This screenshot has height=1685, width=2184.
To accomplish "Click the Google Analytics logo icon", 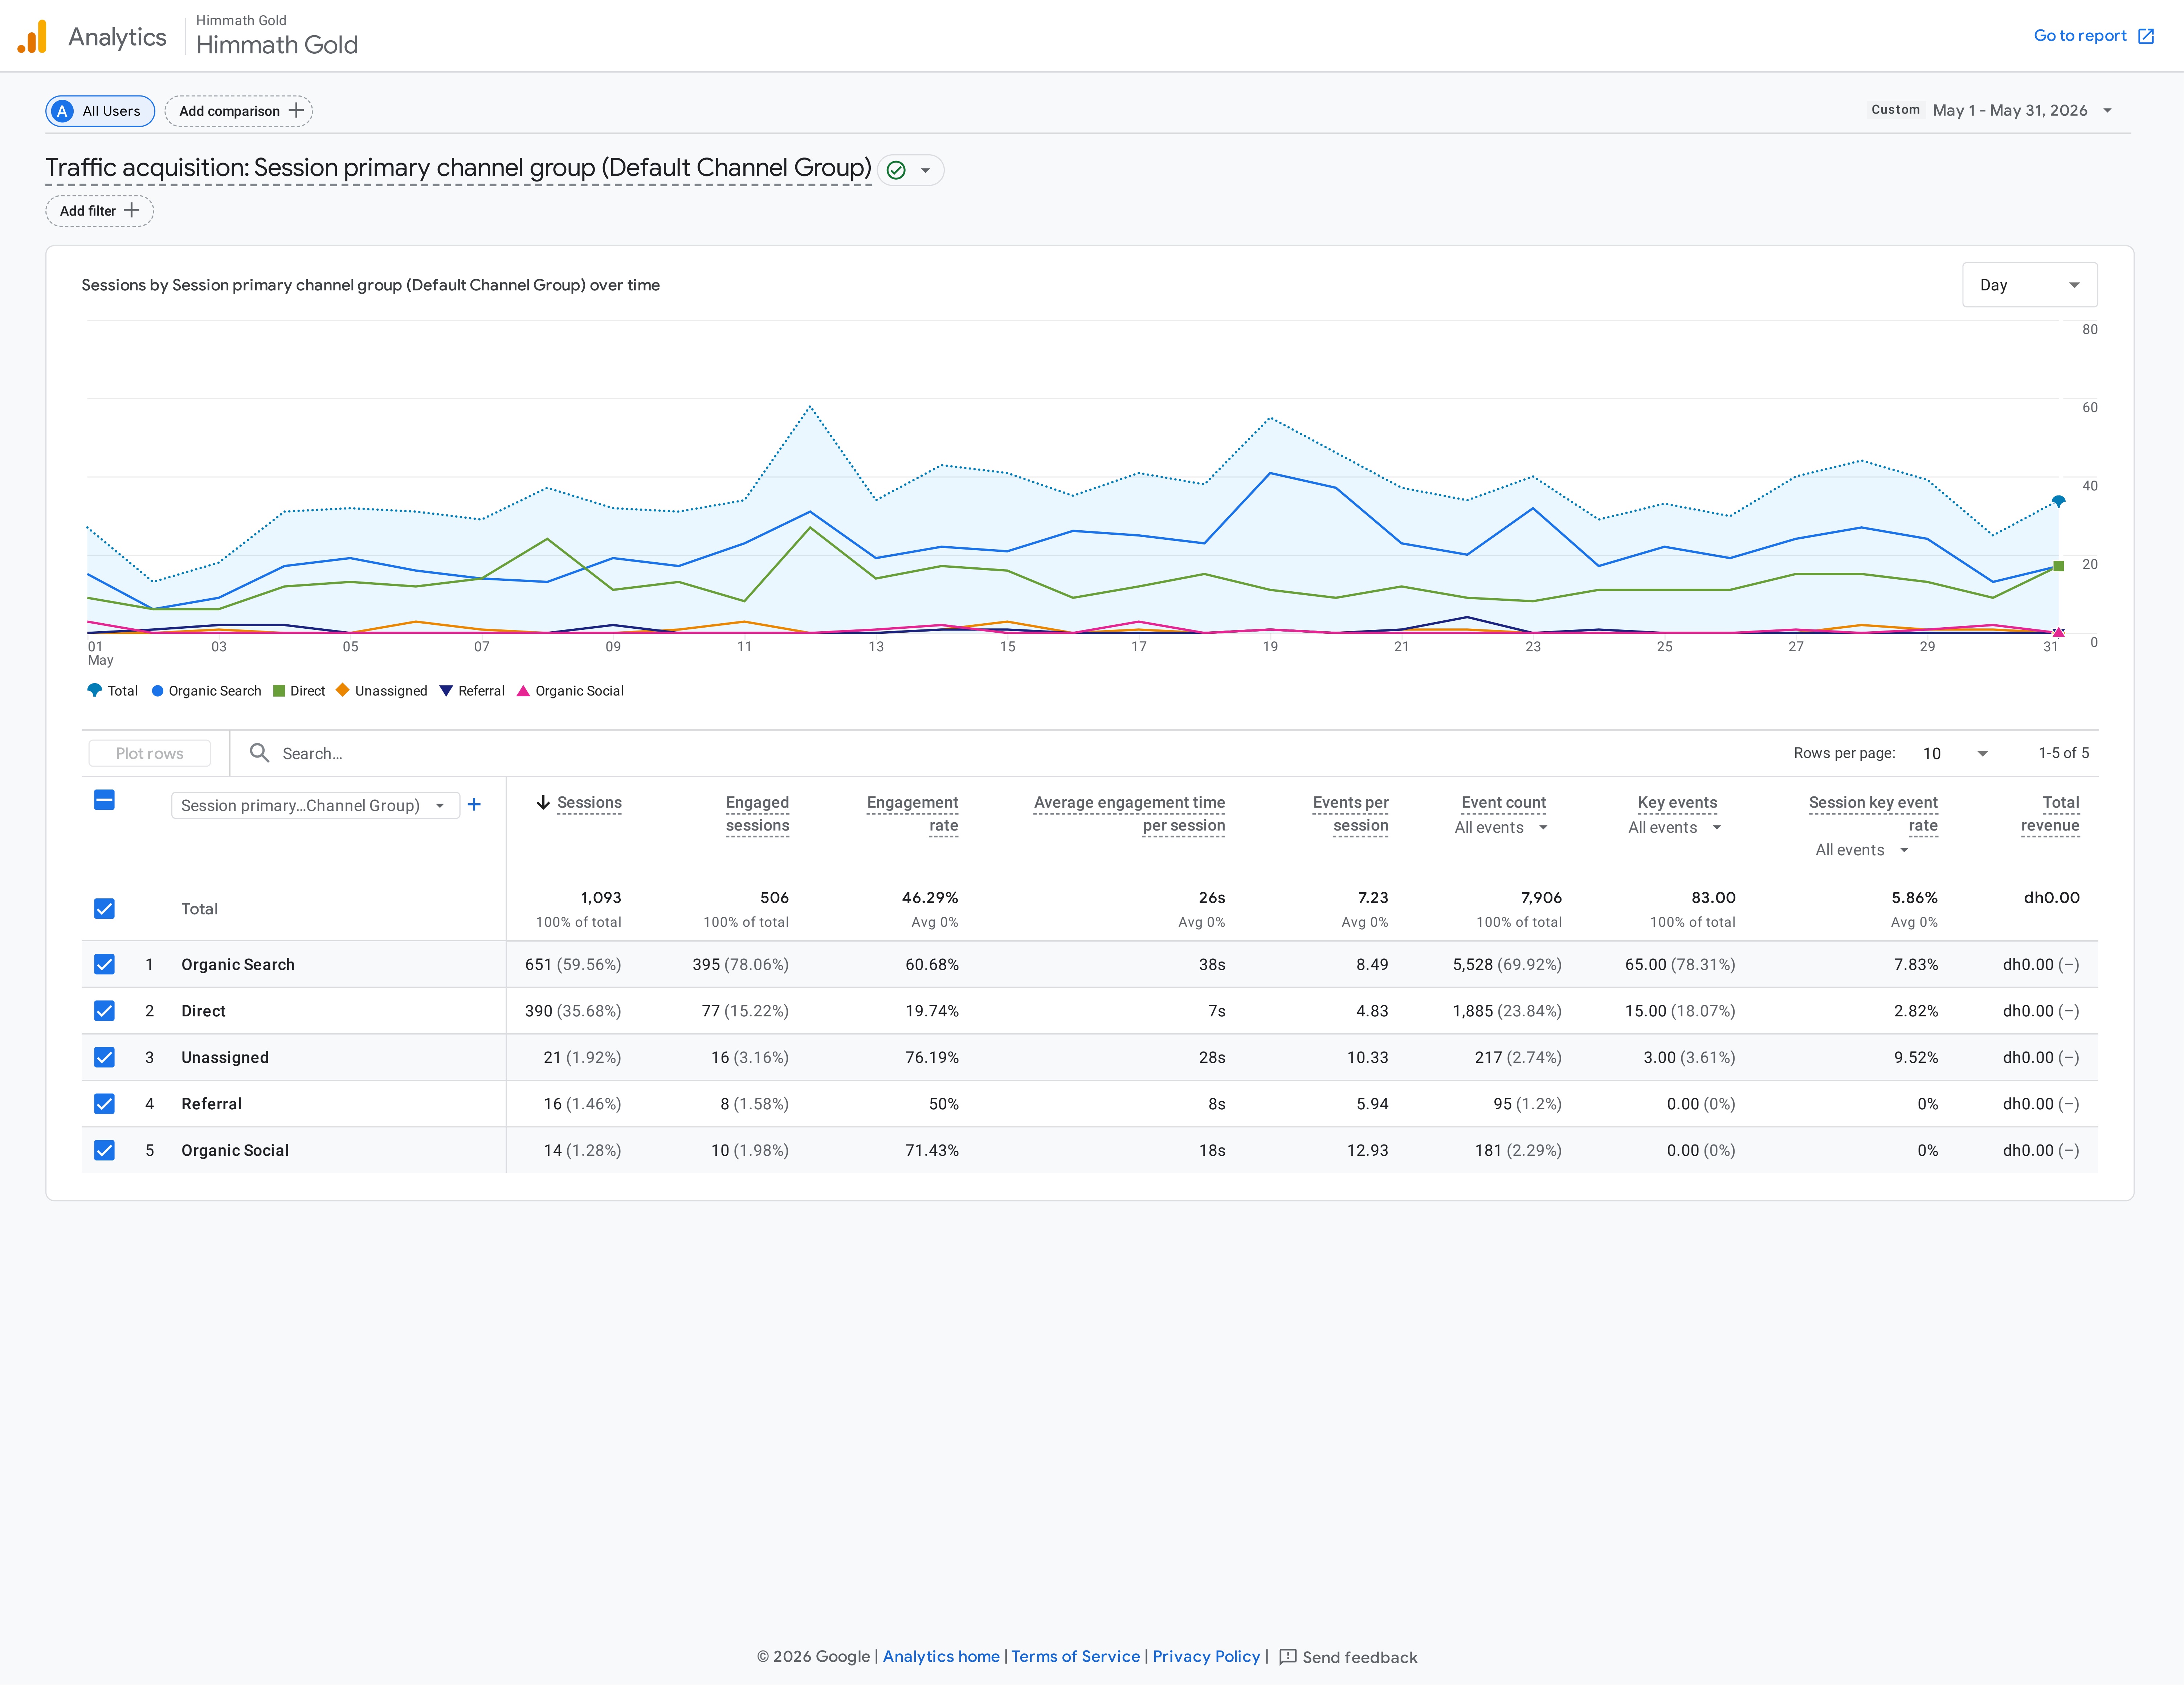I will (x=32, y=37).
